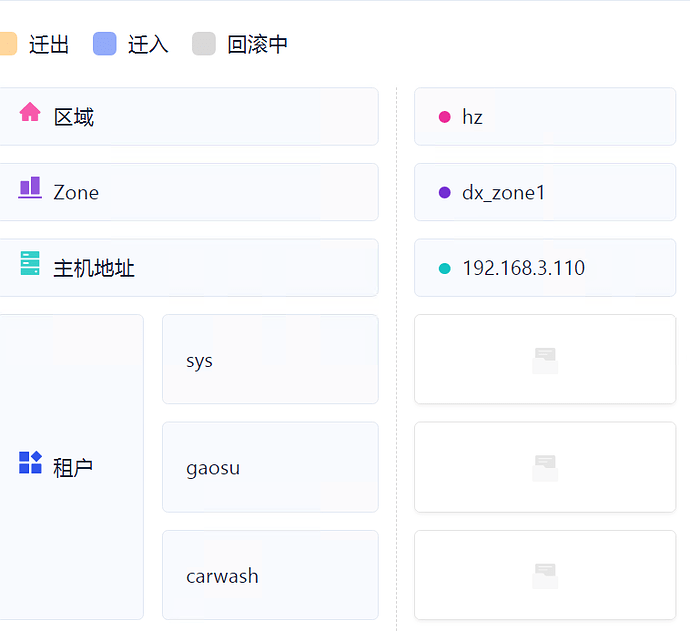
Task: Click the teal server icon for 主机地址
Action: pos(30,264)
